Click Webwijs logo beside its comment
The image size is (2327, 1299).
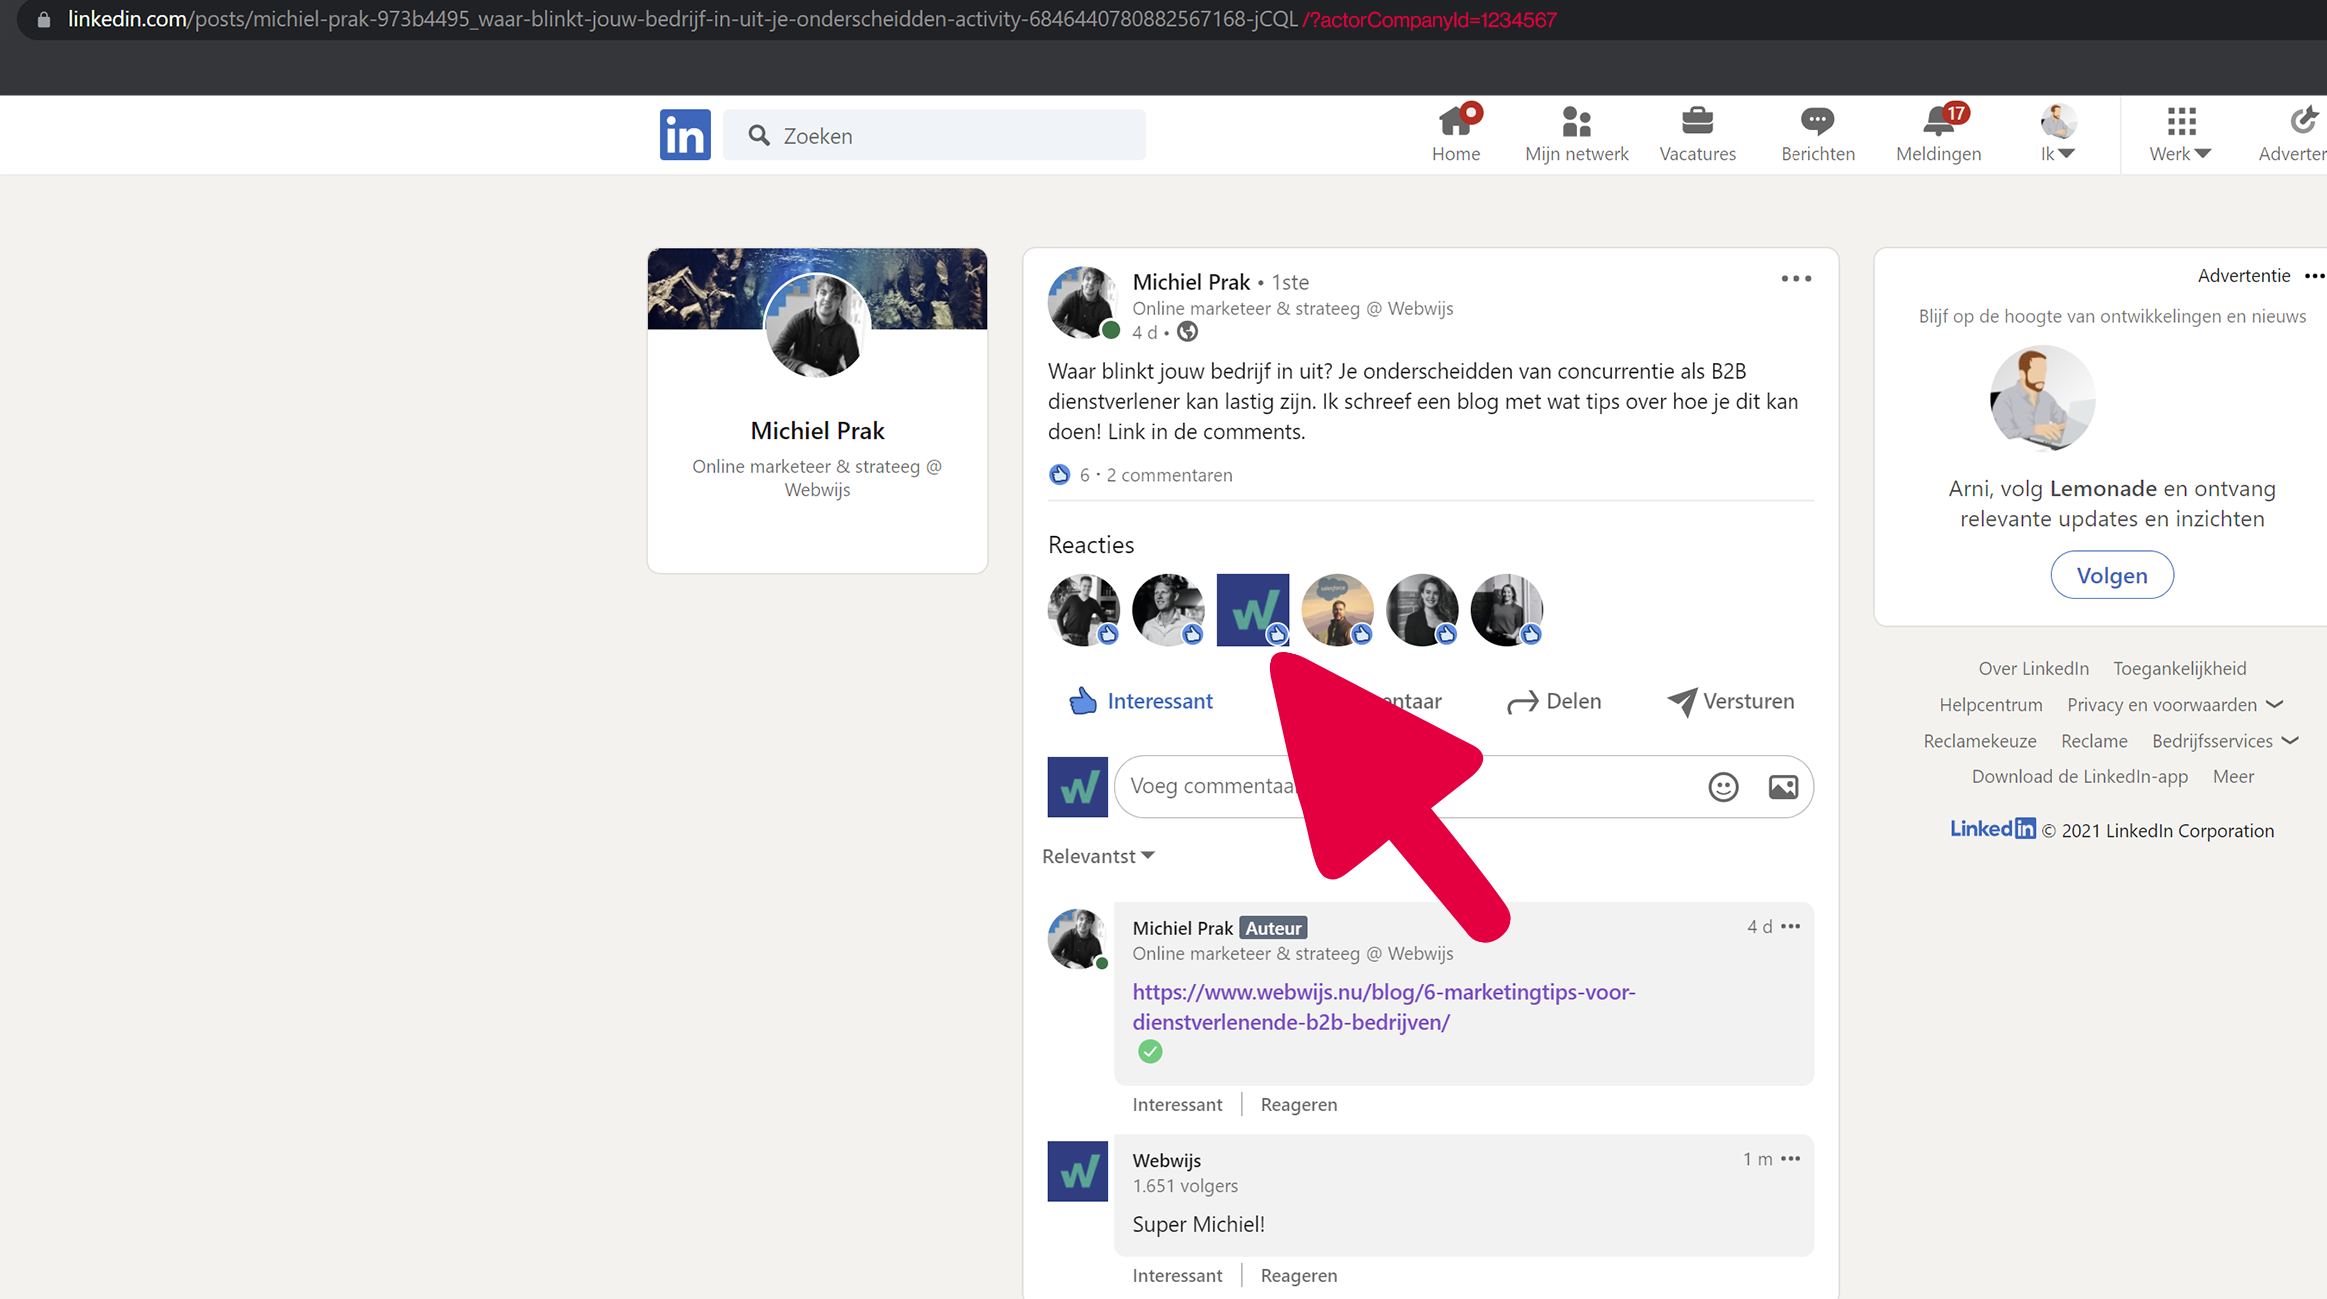(x=1077, y=1171)
